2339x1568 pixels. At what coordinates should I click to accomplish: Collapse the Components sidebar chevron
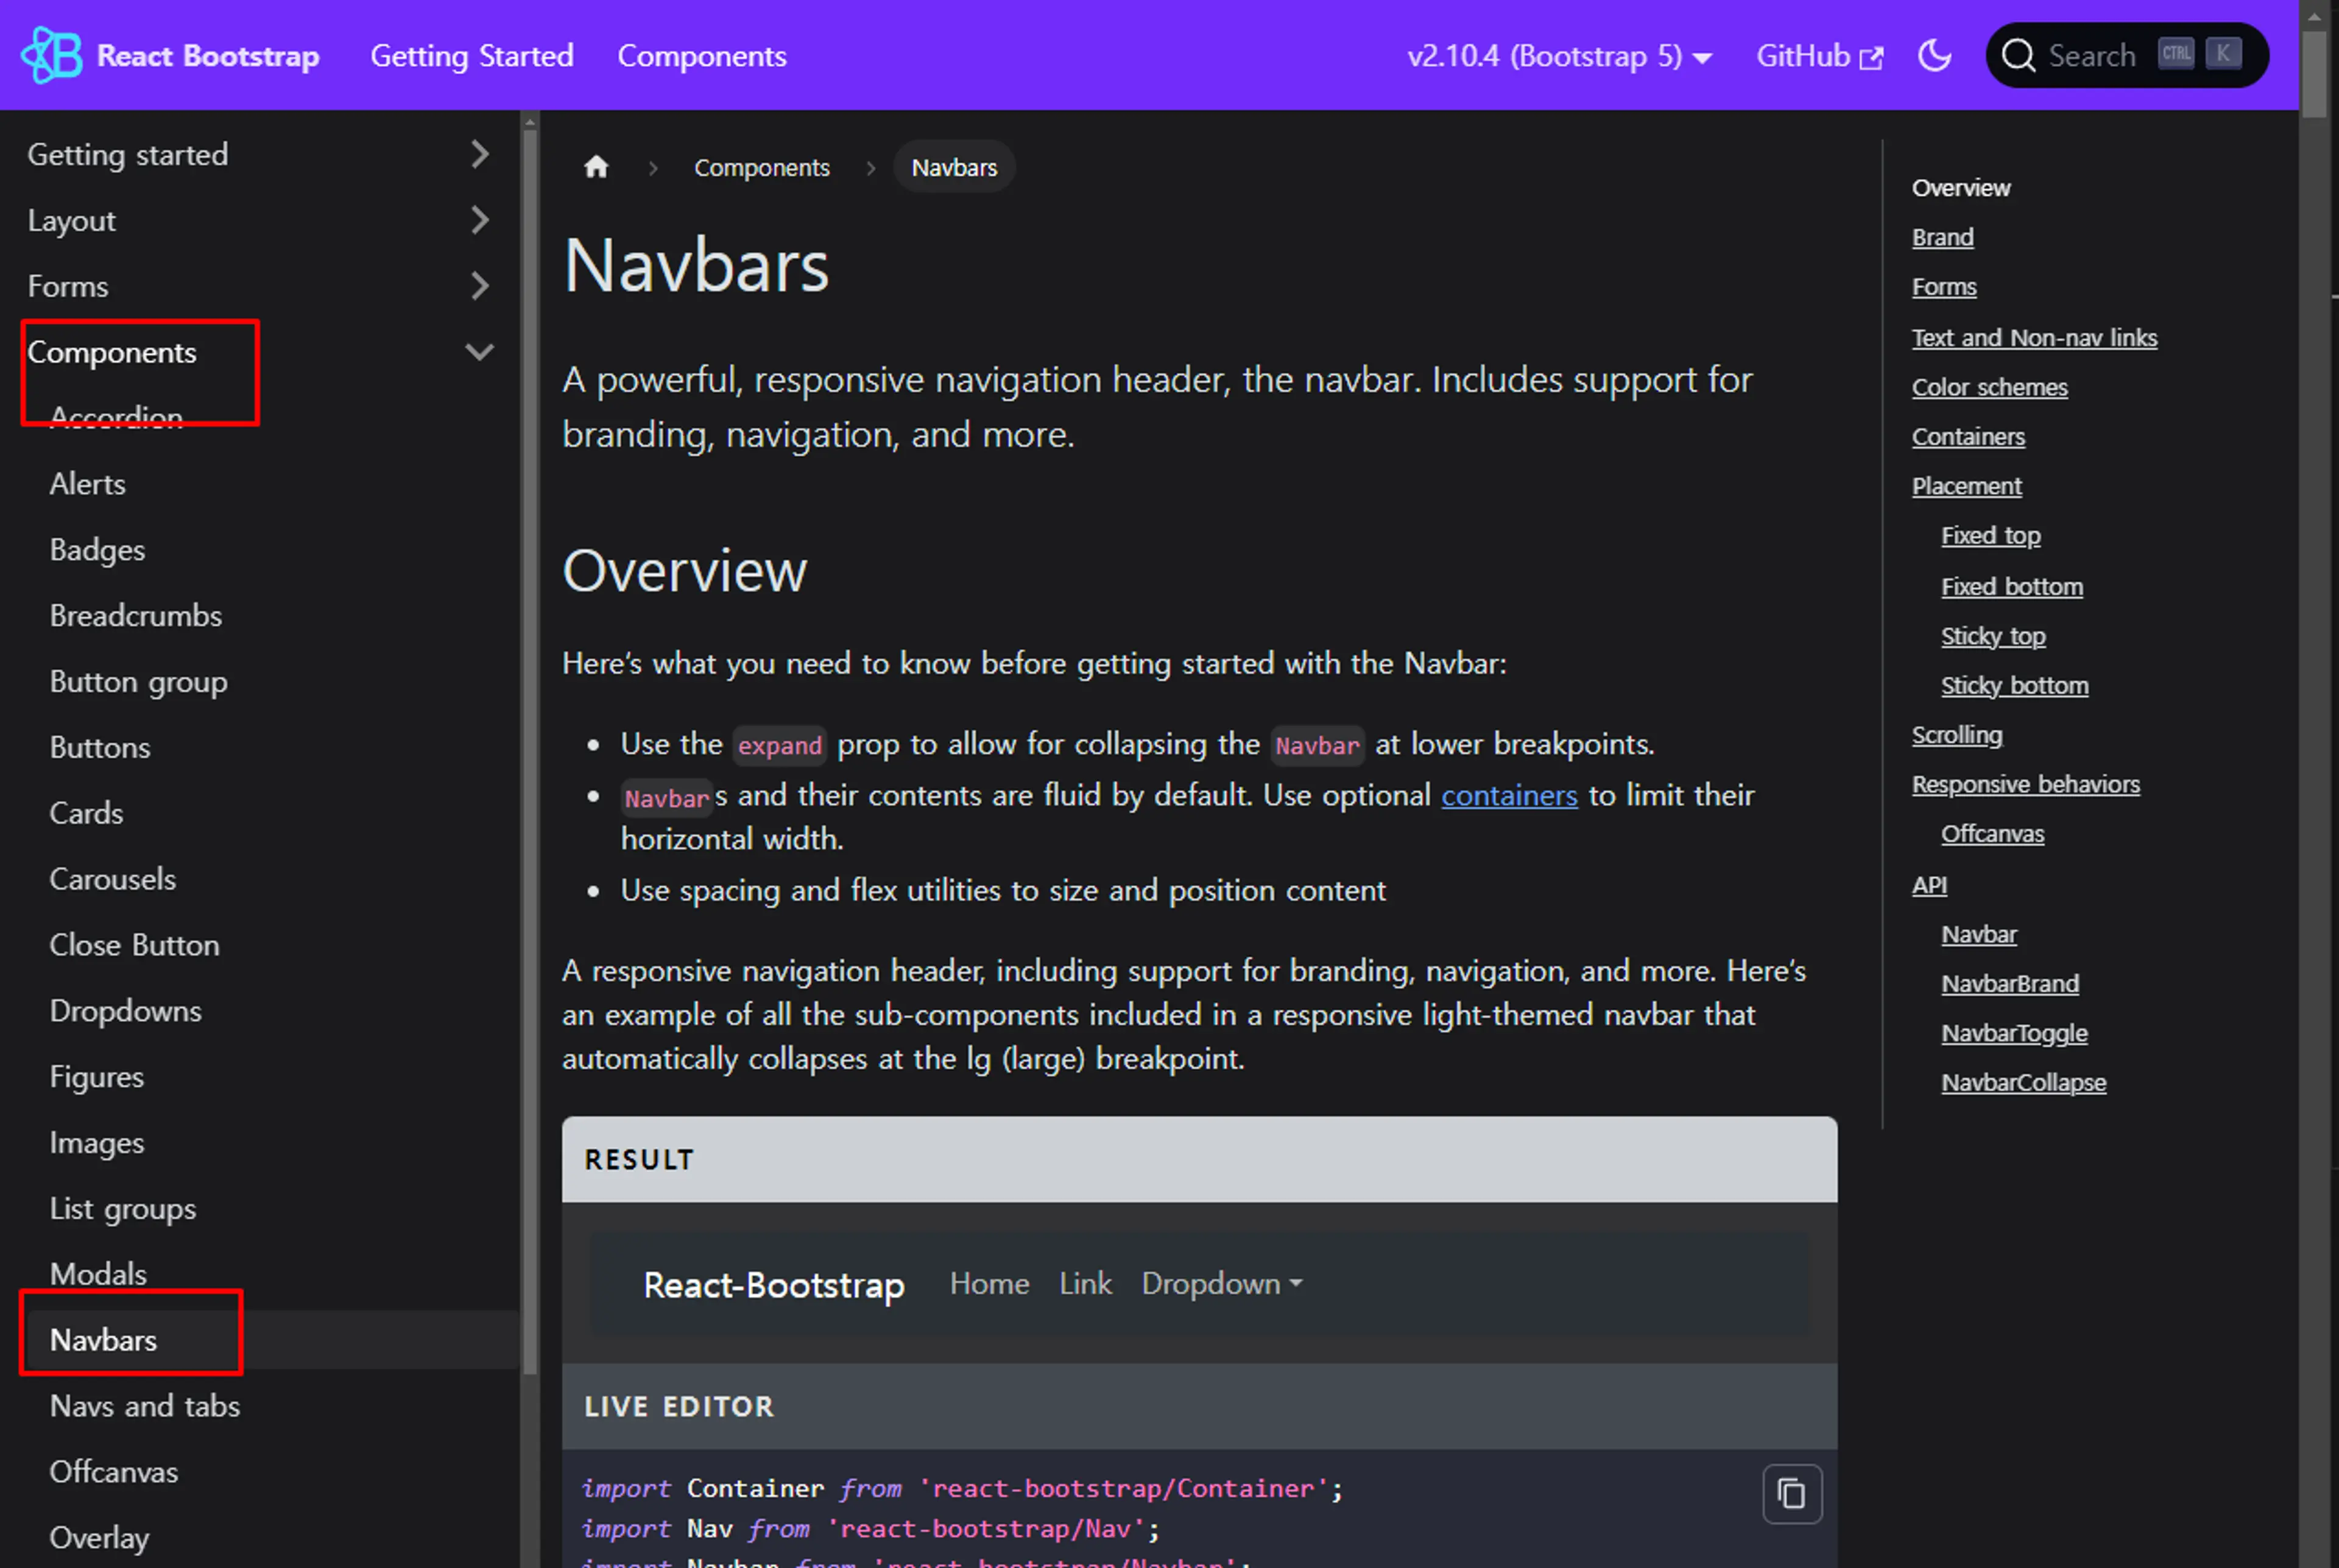click(x=480, y=352)
